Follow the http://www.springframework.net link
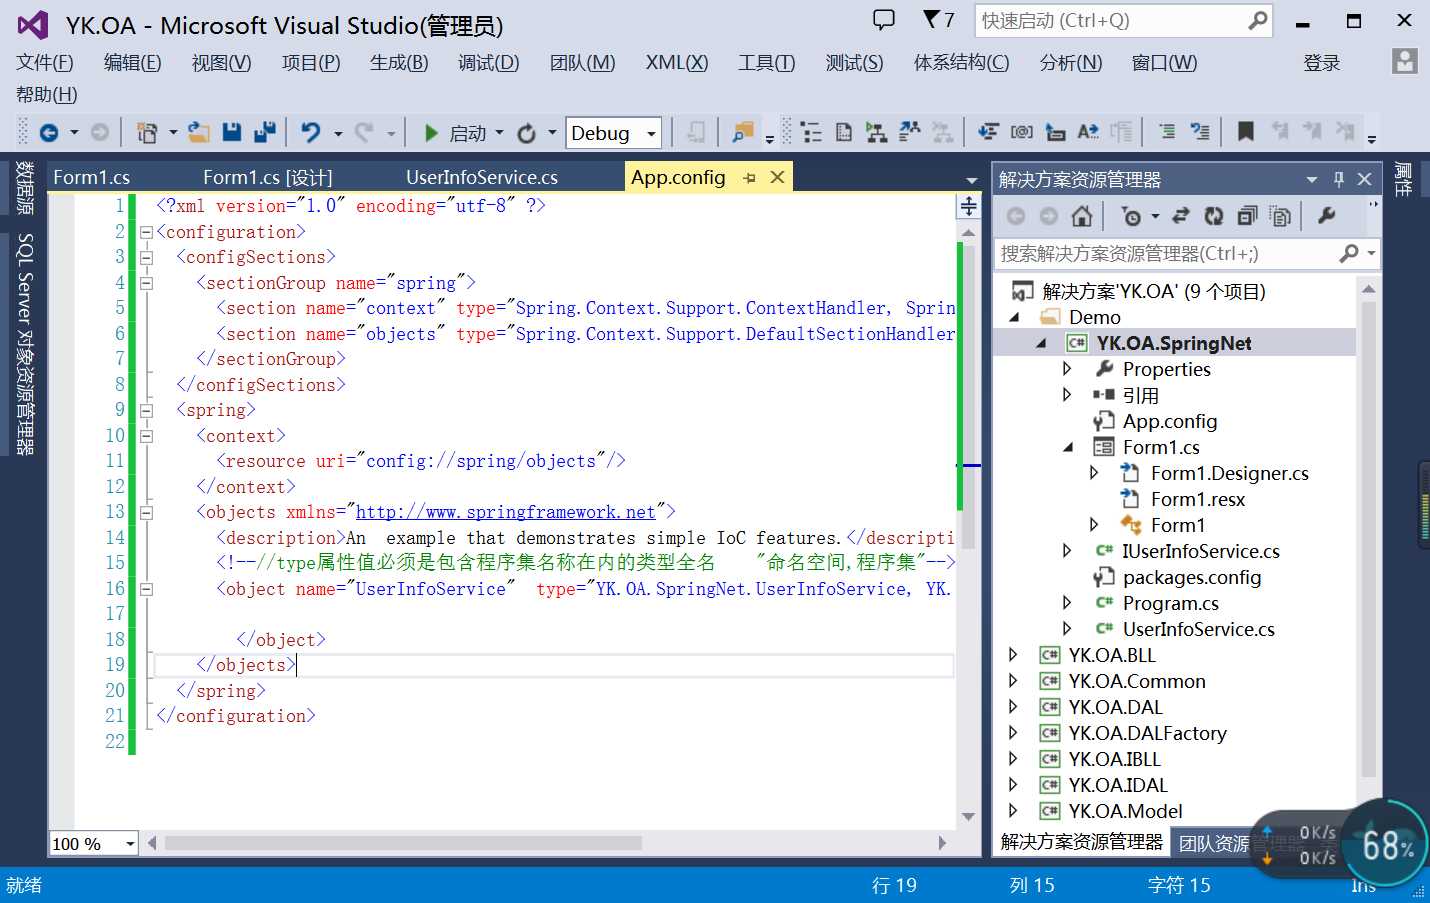Image resolution: width=1430 pixels, height=903 pixels. 506,512
